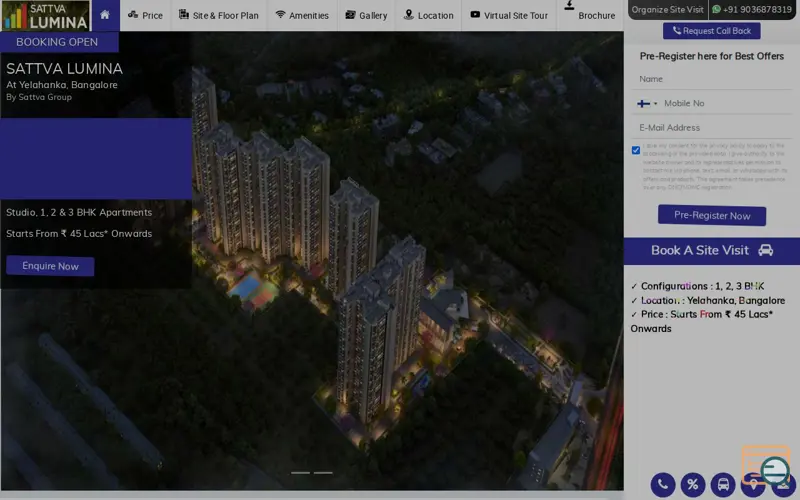Click the Virtual Site Tour video icon
The image size is (800, 500).
click(475, 14)
